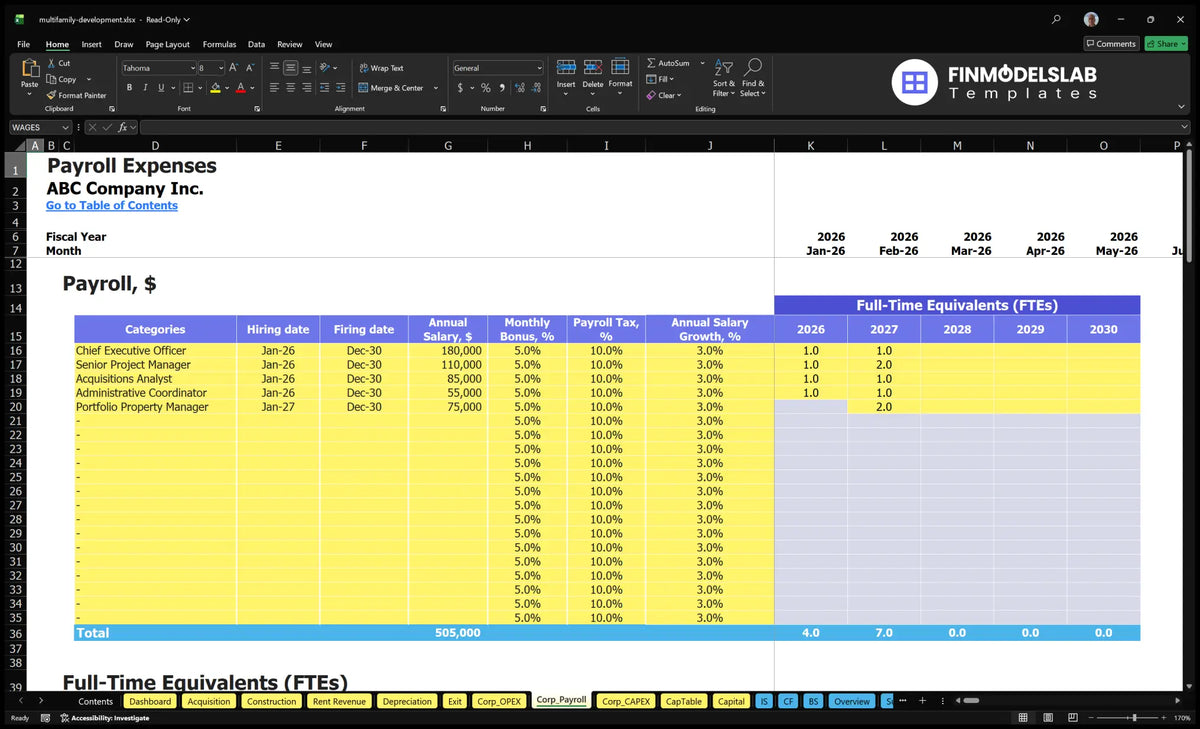The width and height of the screenshot is (1200, 729).
Task: Click the cell borders icon
Action: (187, 88)
